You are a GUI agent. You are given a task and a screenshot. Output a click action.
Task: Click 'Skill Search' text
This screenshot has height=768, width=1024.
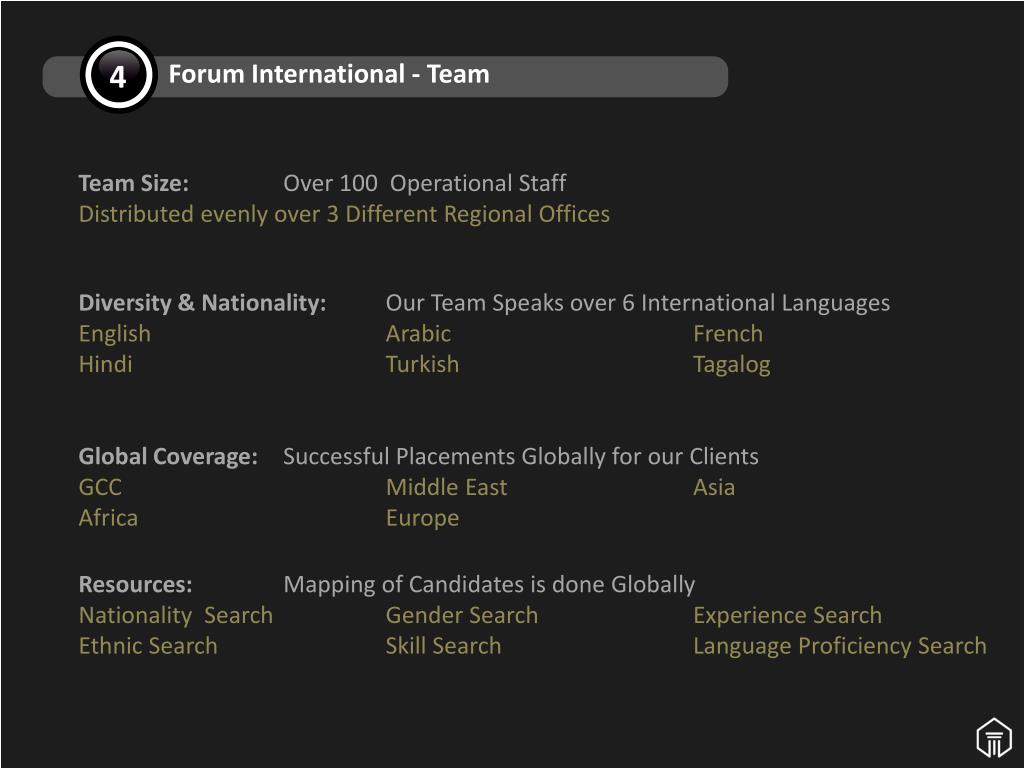pos(443,646)
